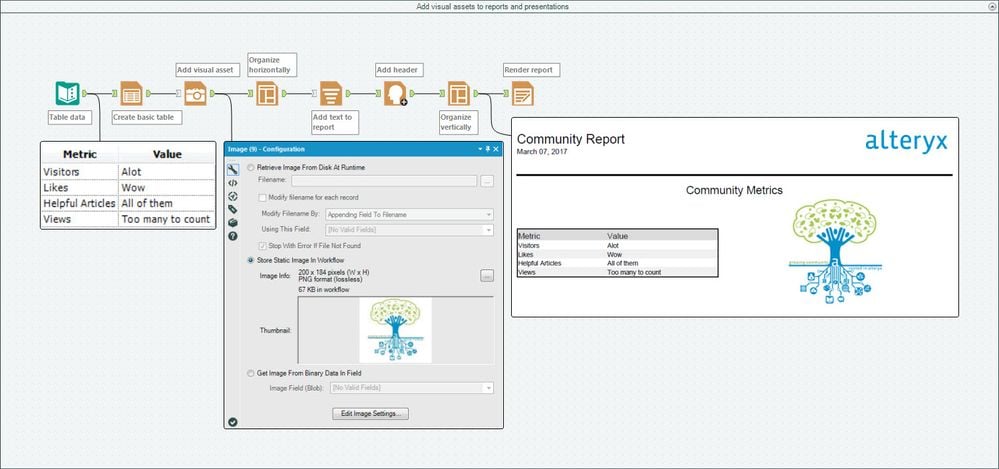Click the Organize vertically annotation label
This screenshot has width=999, height=469.
pos(459,122)
